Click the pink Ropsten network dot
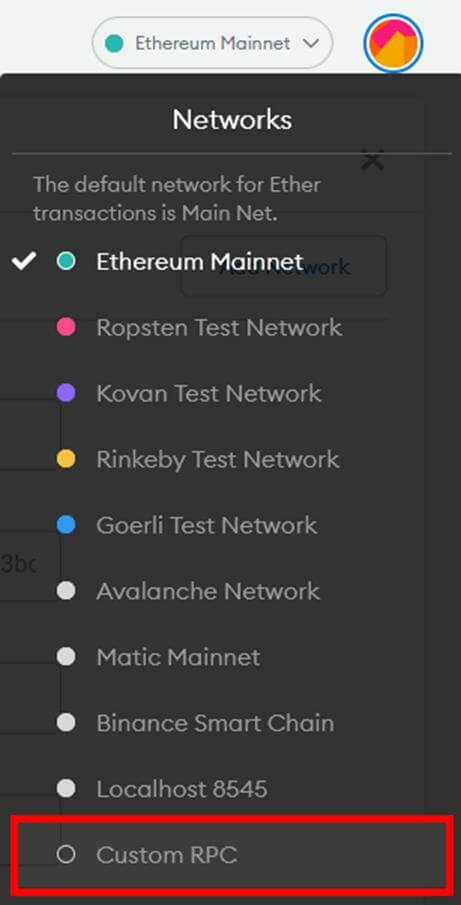 66,328
